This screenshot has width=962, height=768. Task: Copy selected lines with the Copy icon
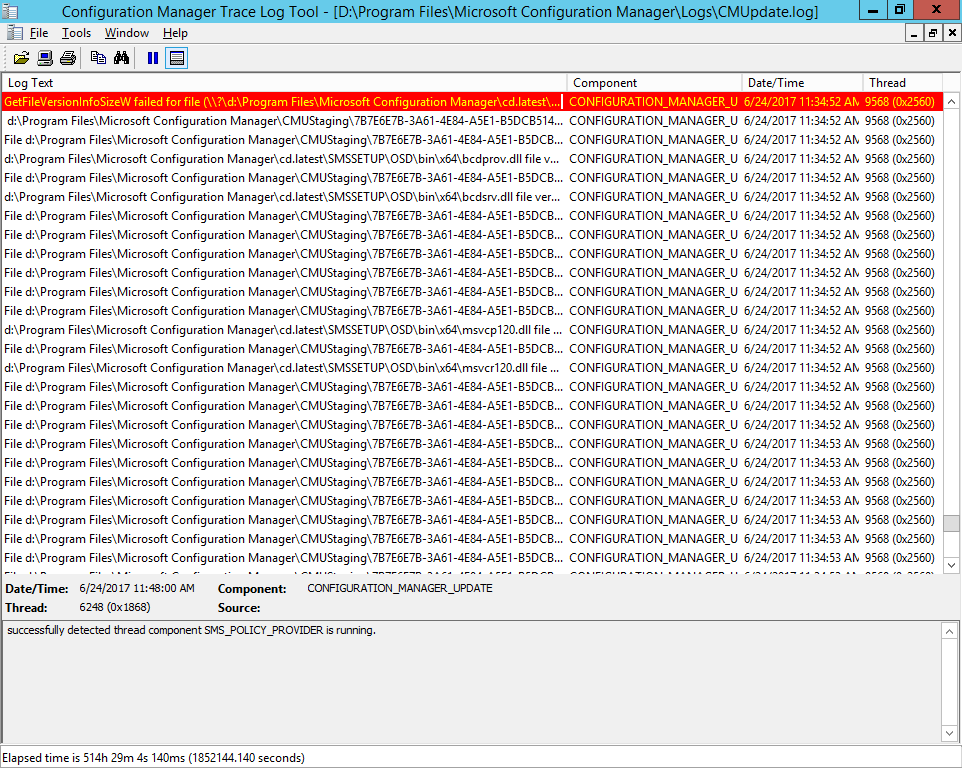coord(98,58)
